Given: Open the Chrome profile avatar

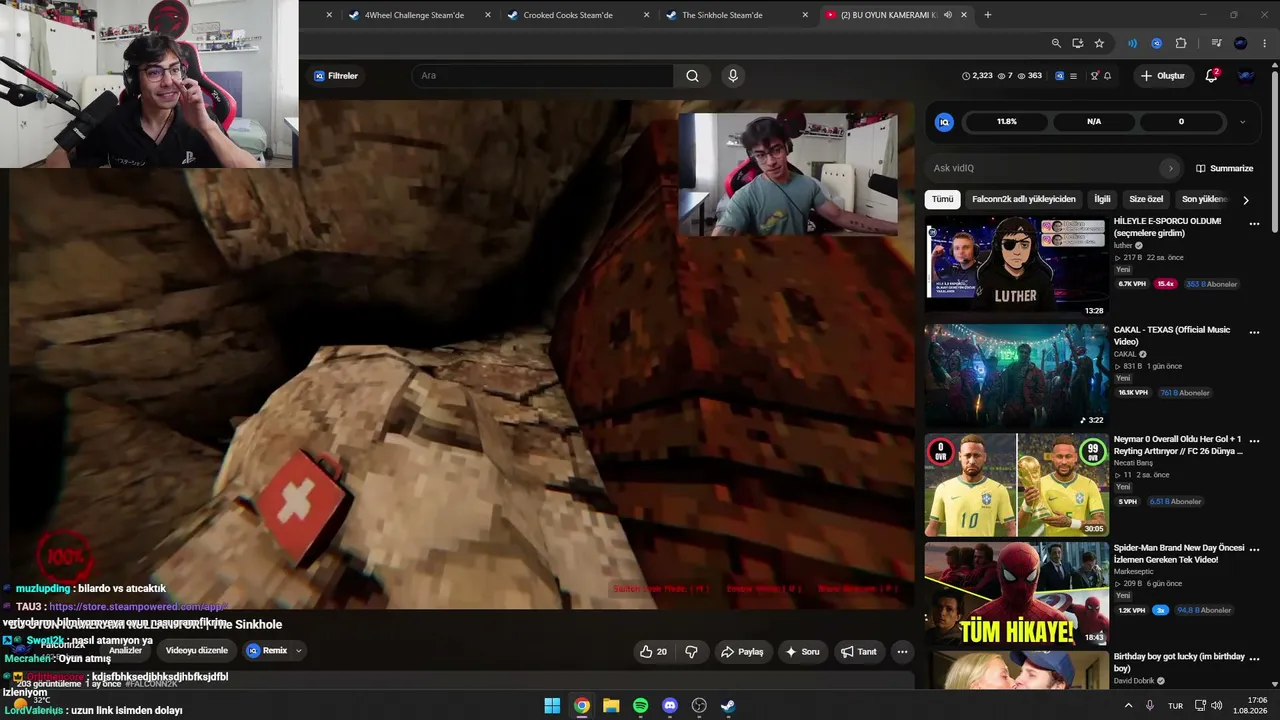Looking at the screenshot, I should tap(1241, 43).
